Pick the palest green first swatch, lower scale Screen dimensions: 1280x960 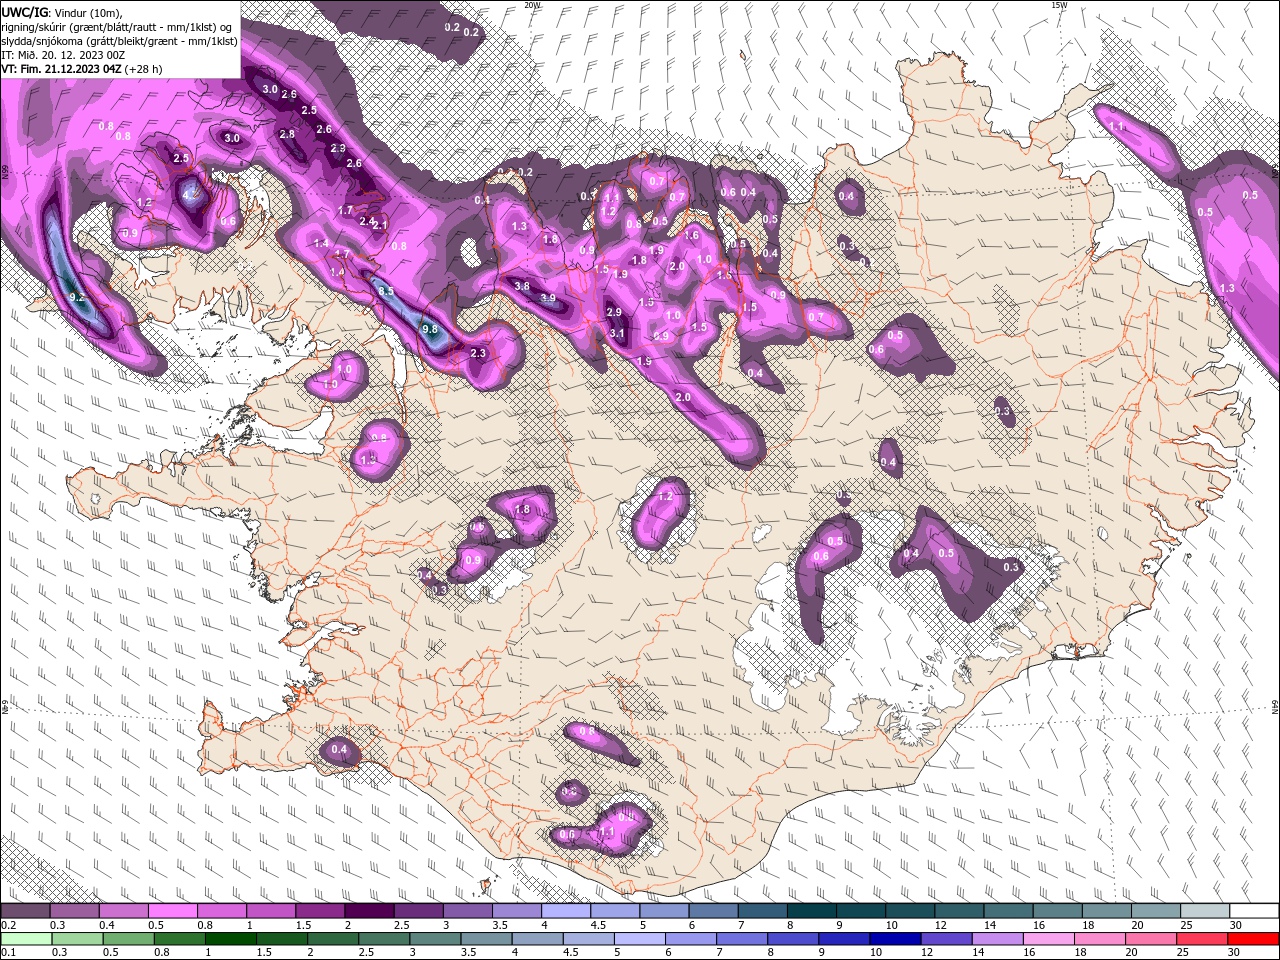pos(25,939)
